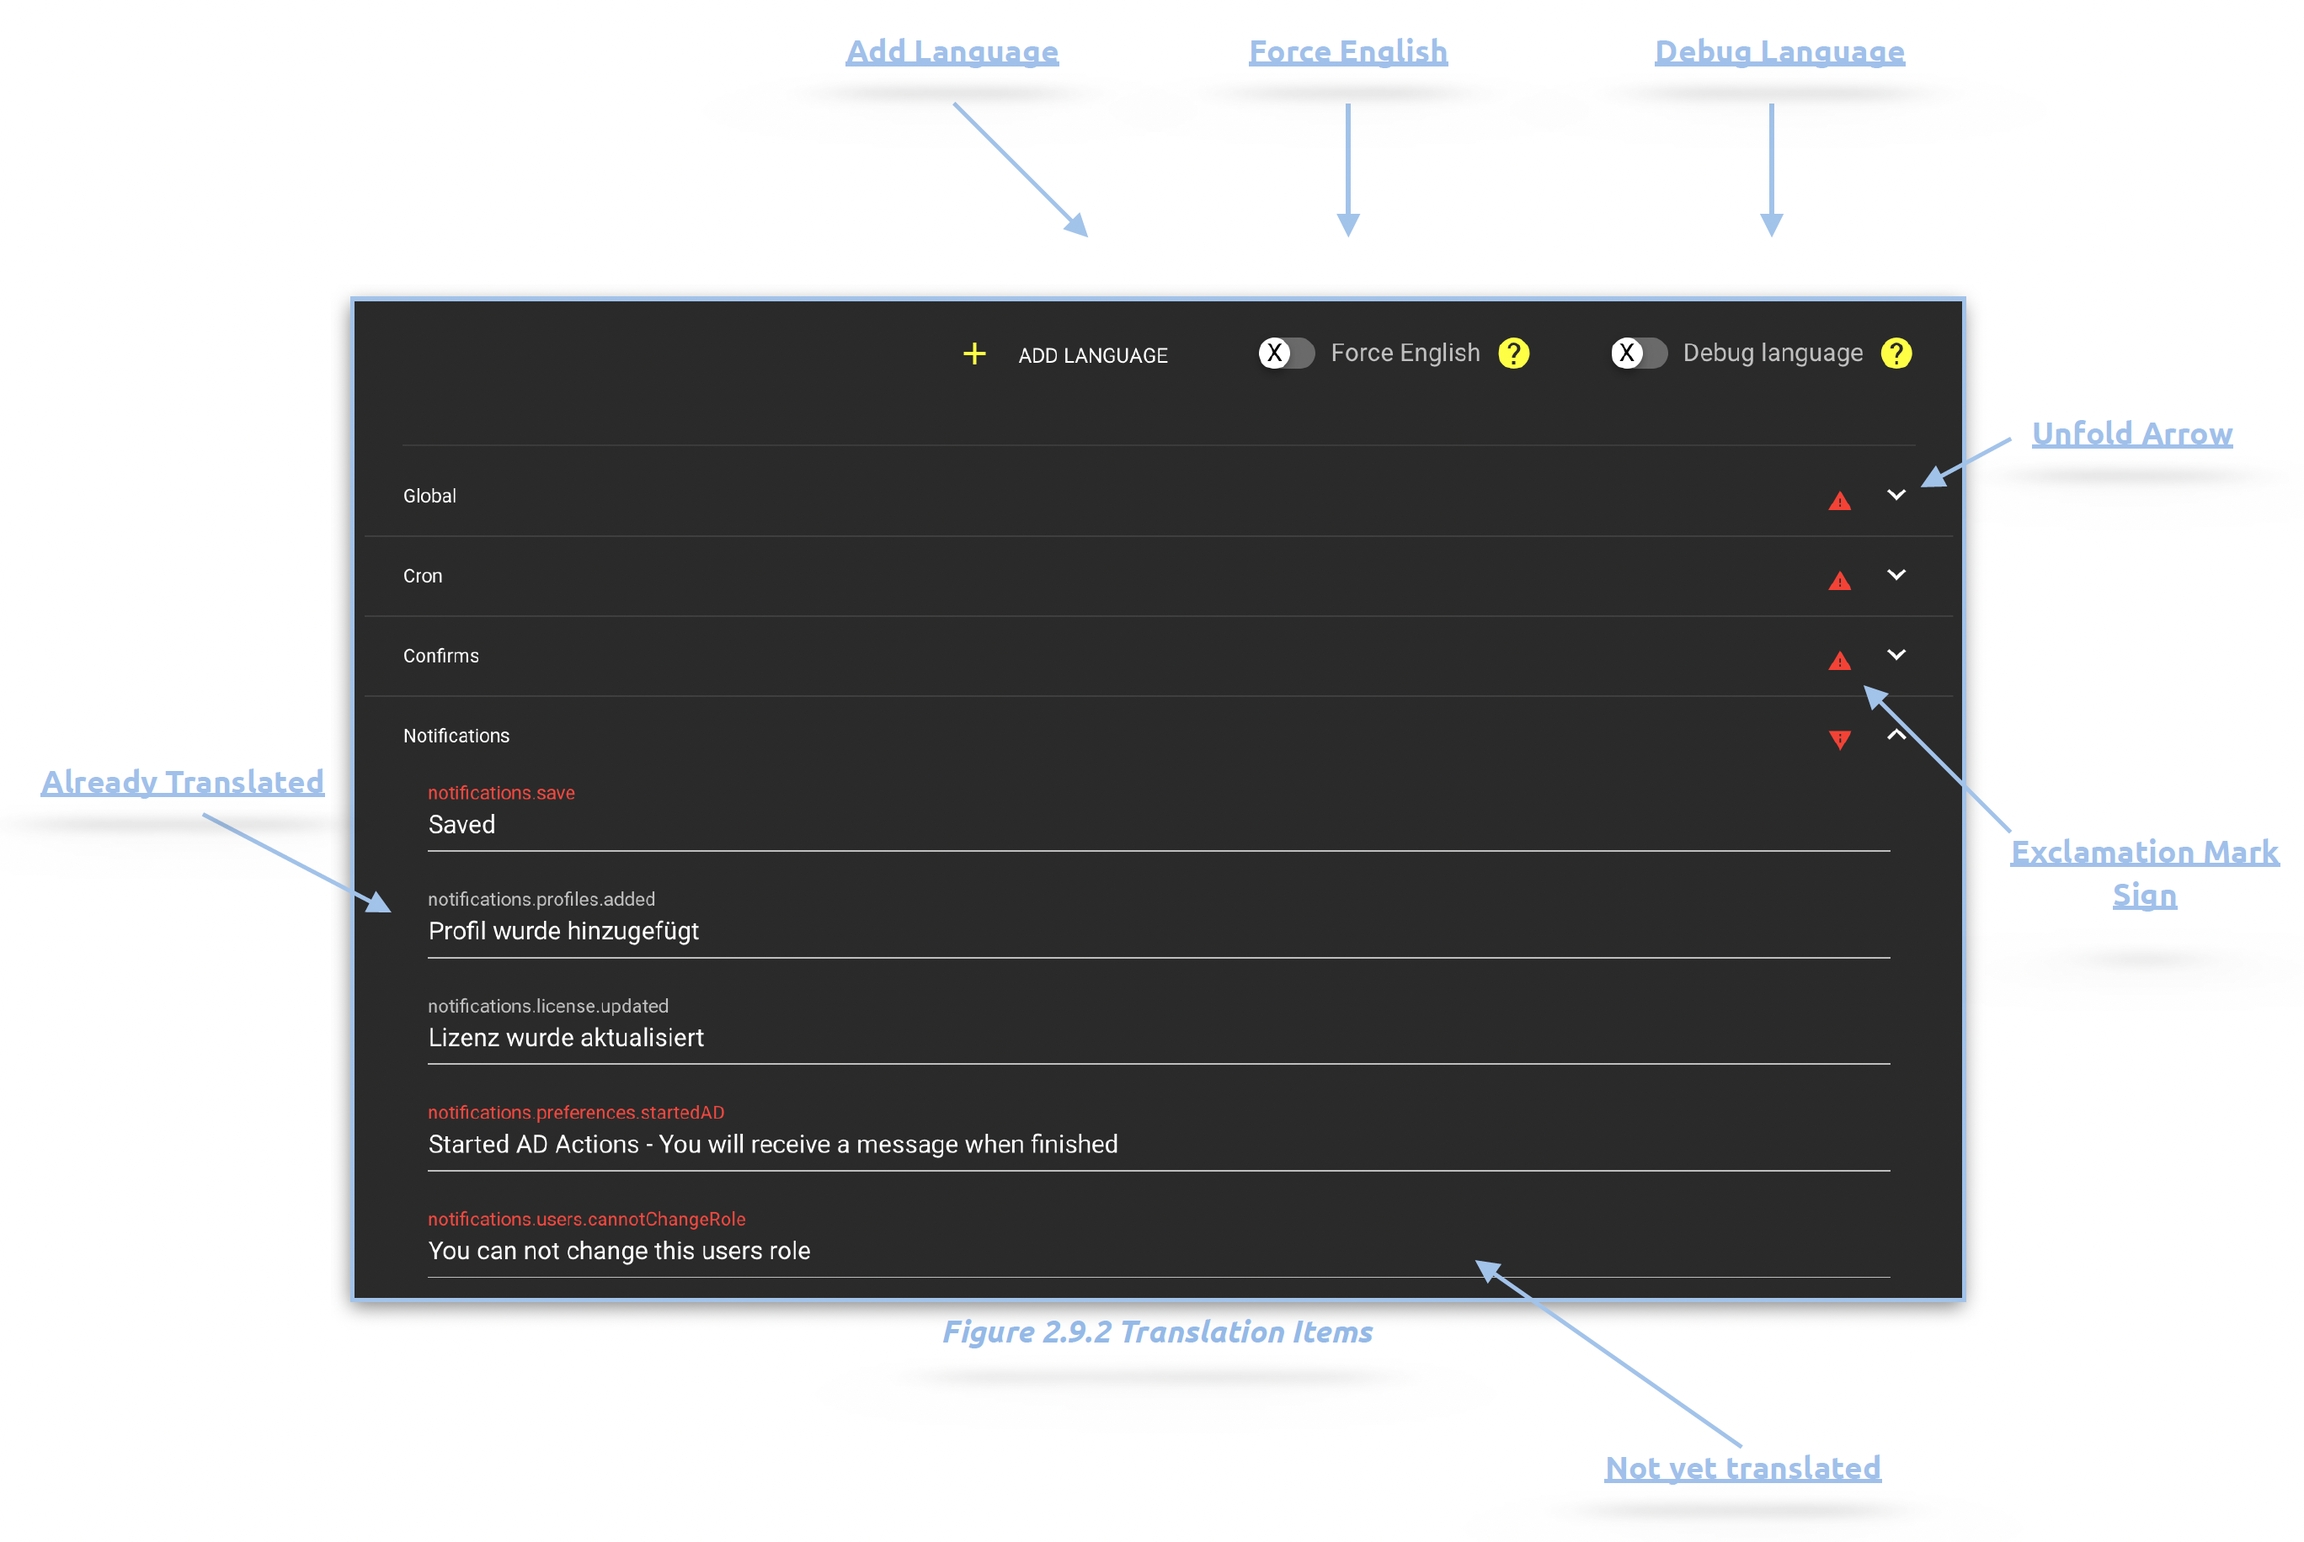2304x1542 pixels.
Task: Select the Notifications section header
Action: [x=456, y=736]
